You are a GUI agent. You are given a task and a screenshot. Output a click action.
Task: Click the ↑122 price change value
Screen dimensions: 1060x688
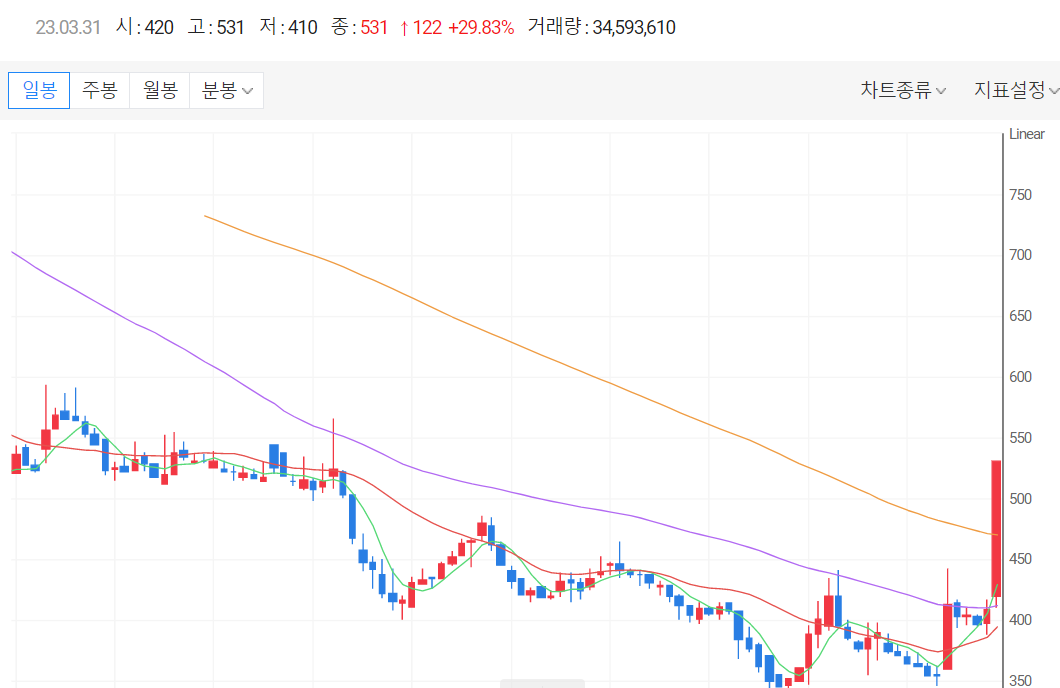tap(420, 28)
